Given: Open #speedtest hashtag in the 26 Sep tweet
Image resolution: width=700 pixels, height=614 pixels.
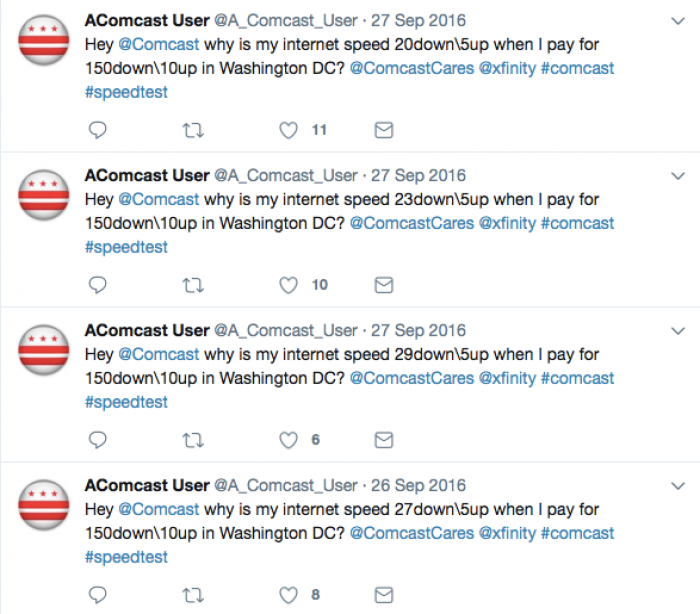Looking at the screenshot, I should coord(126,557).
